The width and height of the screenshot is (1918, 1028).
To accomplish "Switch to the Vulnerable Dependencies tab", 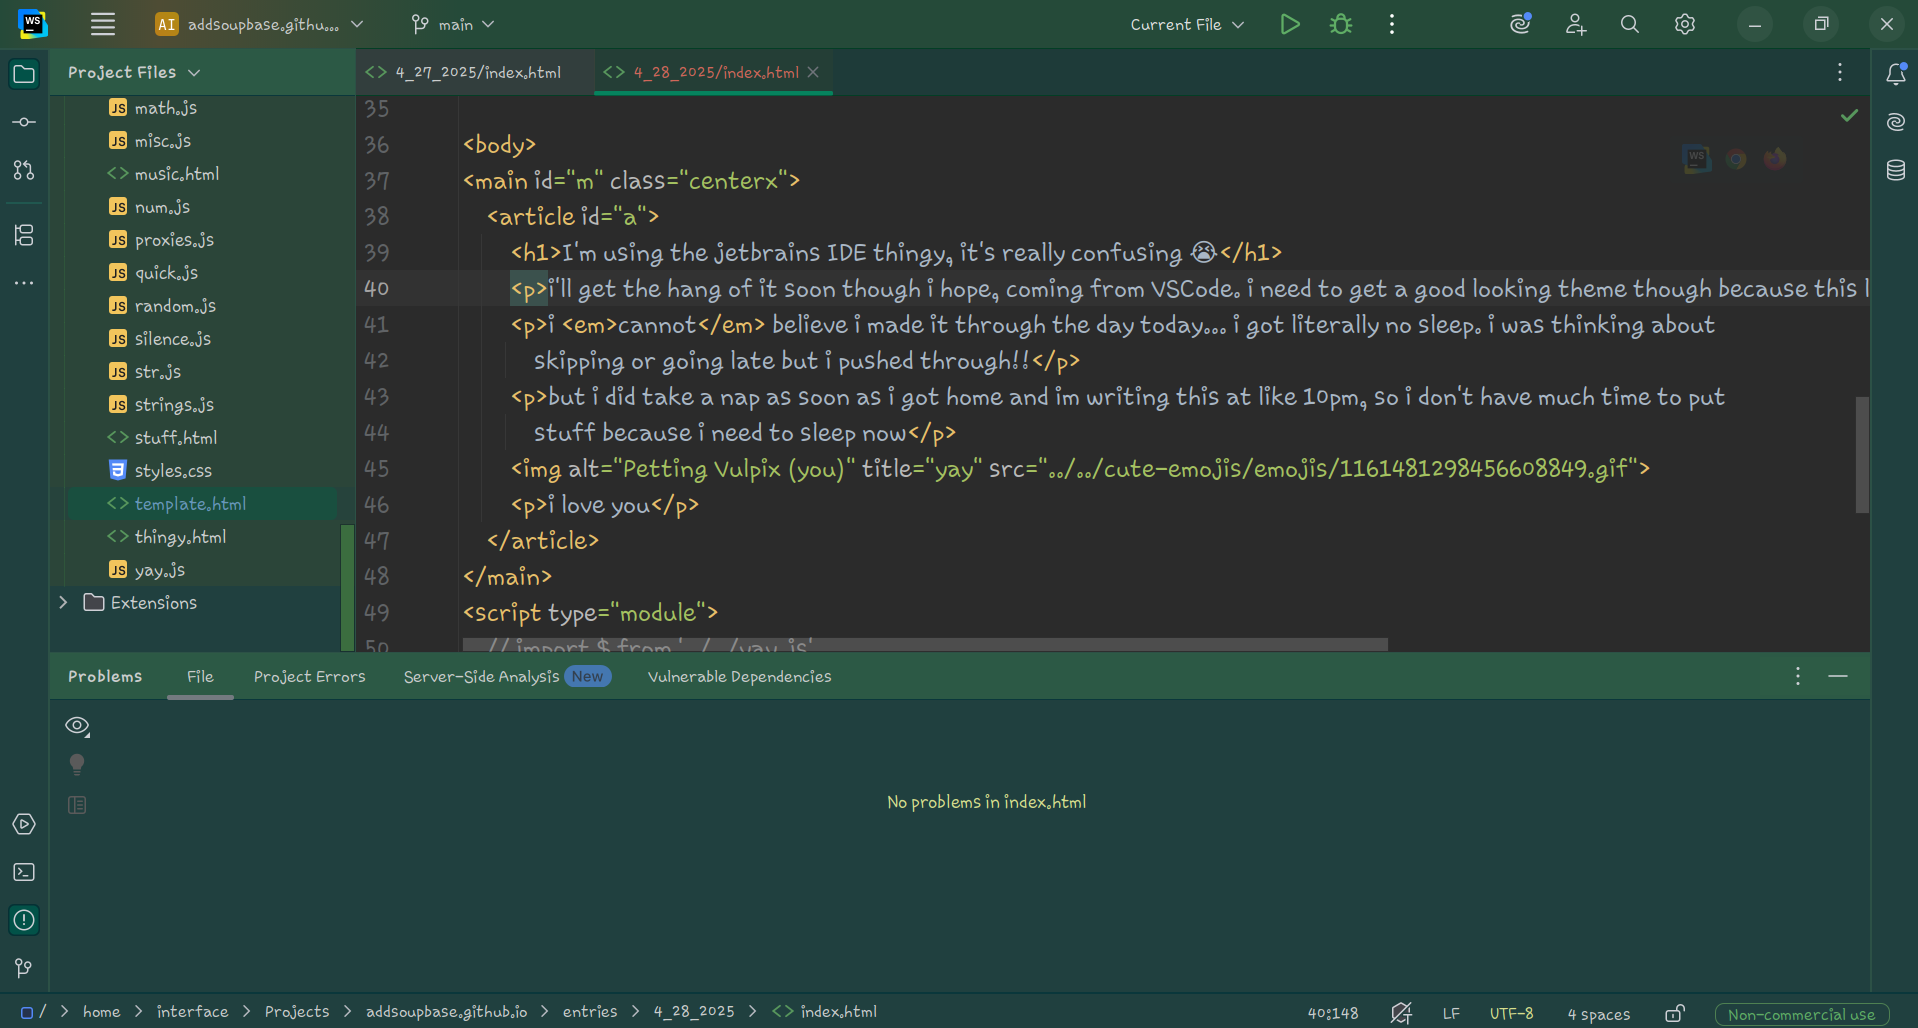I will (x=739, y=677).
